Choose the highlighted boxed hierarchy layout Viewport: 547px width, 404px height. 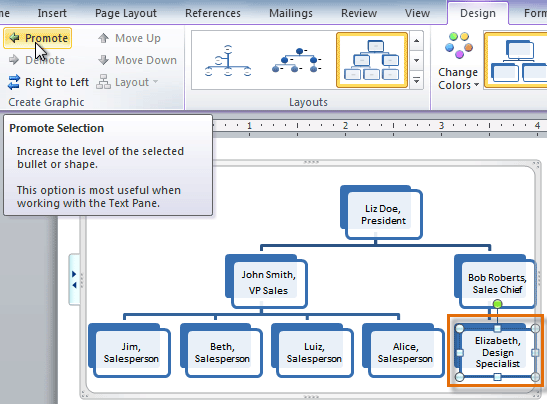click(372, 60)
